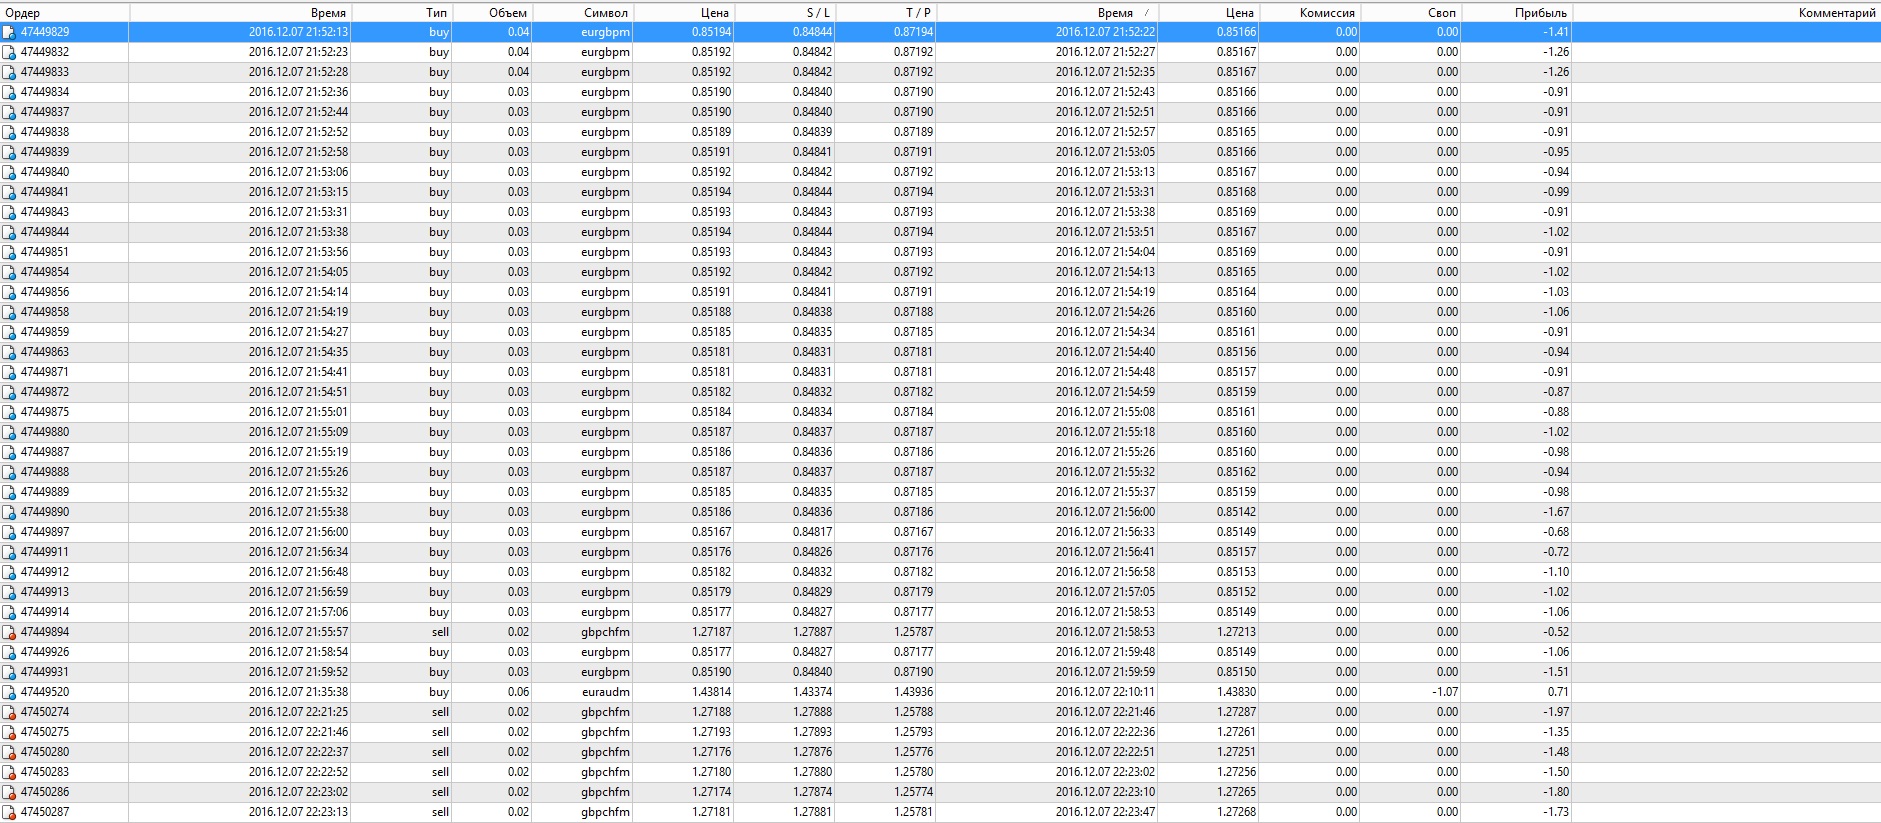Image resolution: width=1881 pixels, height=823 pixels.
Task: Select the stop-loss value '1.43374'
Action: click(812, 692)
